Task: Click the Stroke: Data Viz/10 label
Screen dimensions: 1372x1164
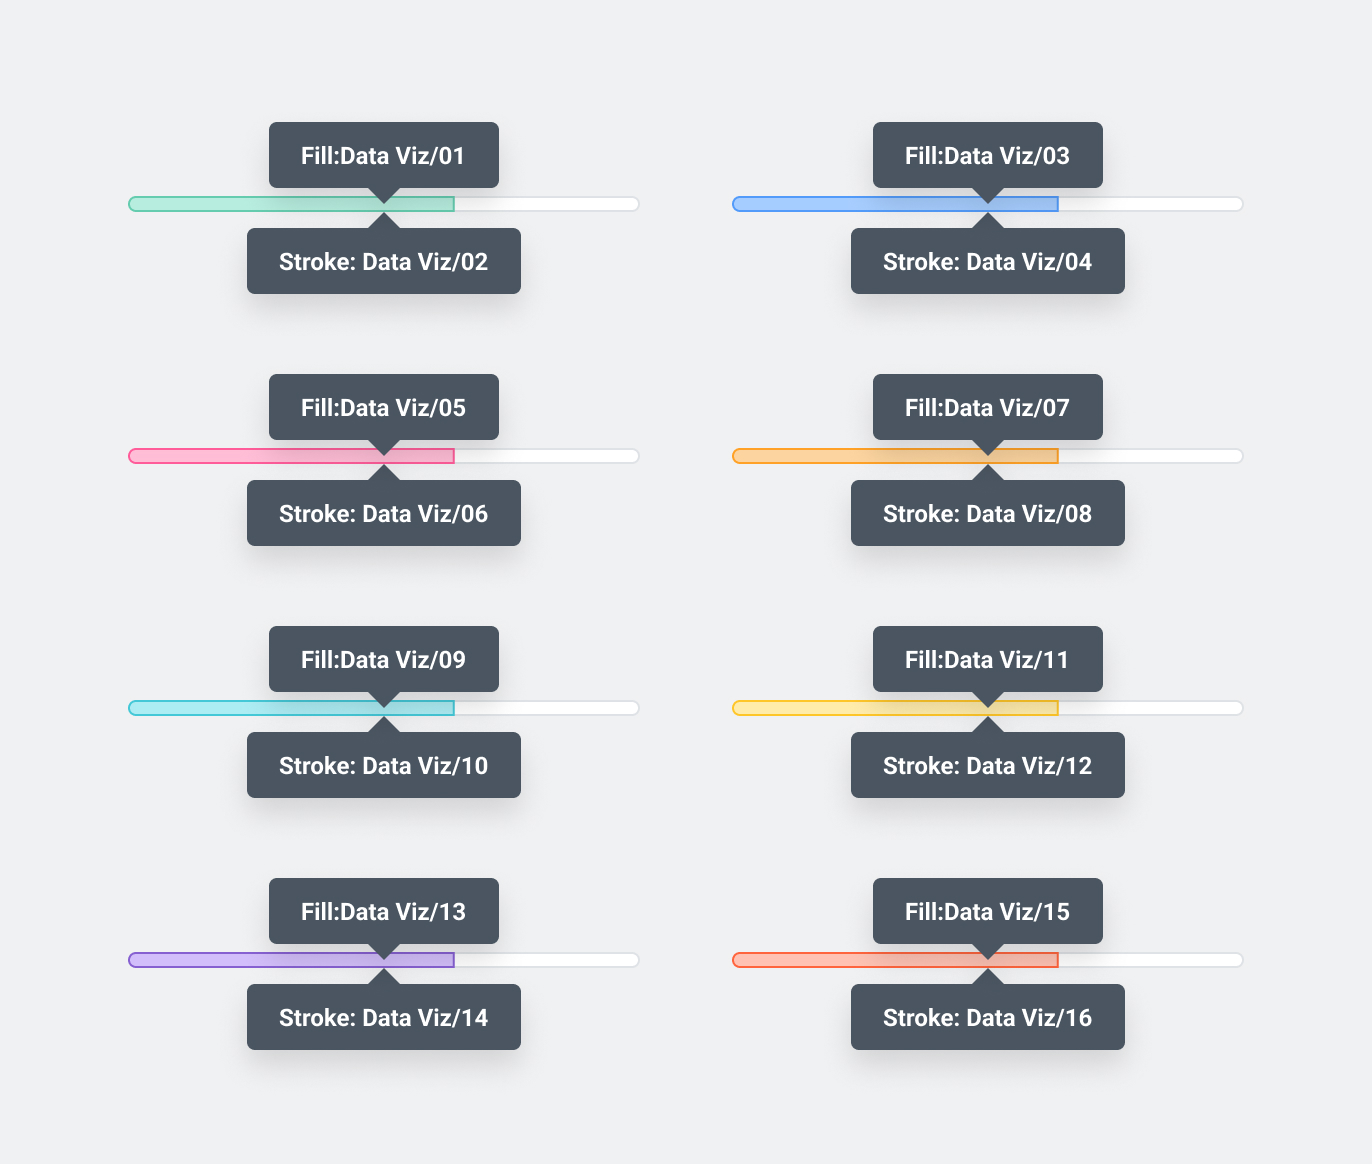Action: (383, 765)
